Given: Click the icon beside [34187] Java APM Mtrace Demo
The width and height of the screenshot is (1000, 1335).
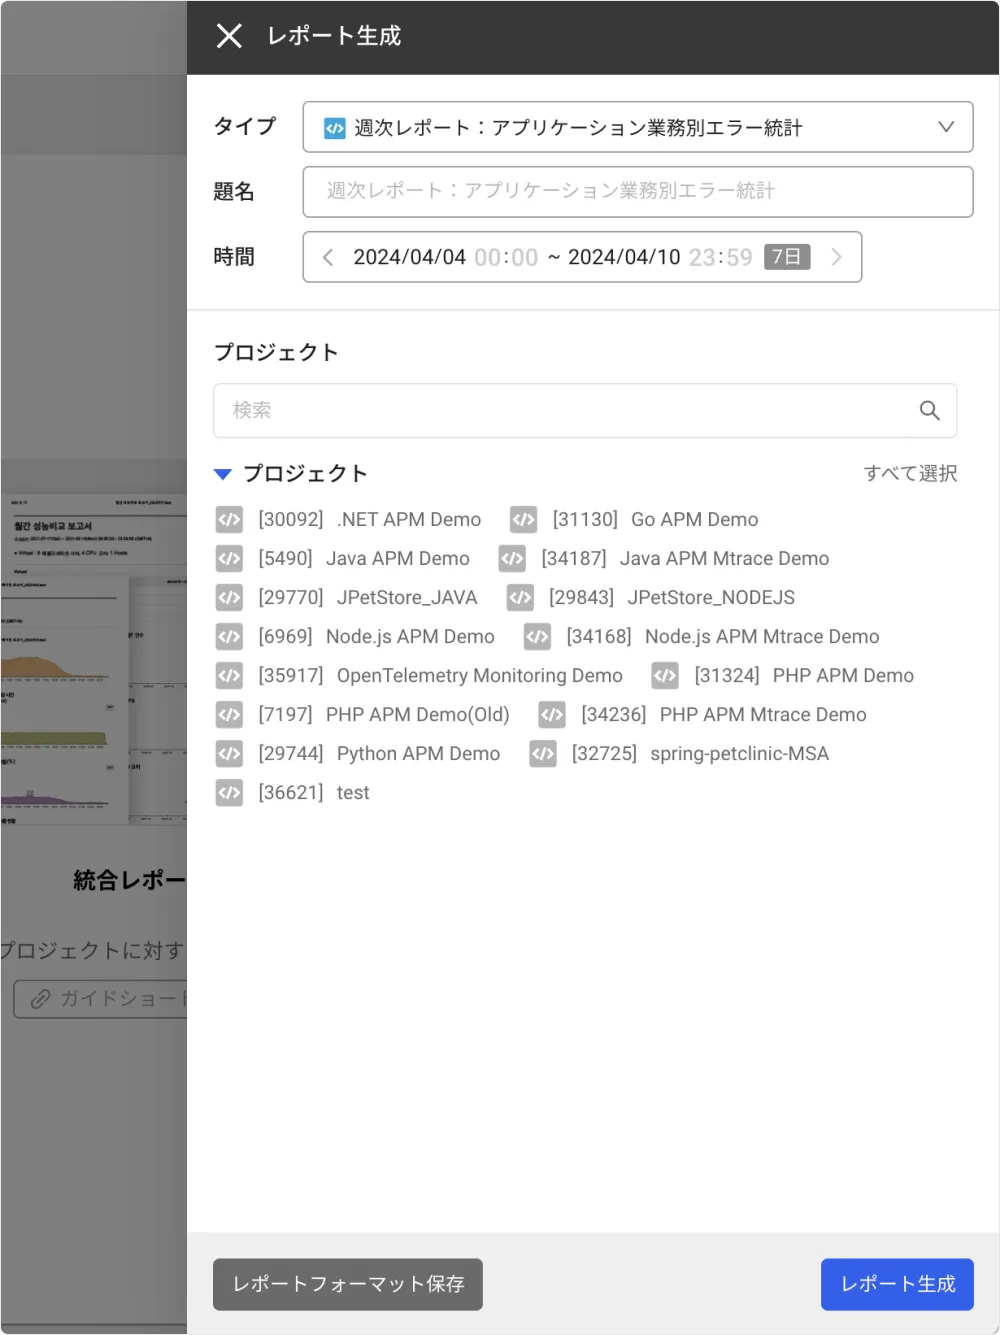Looking at the screenshot, I should [x=512, y=558].
